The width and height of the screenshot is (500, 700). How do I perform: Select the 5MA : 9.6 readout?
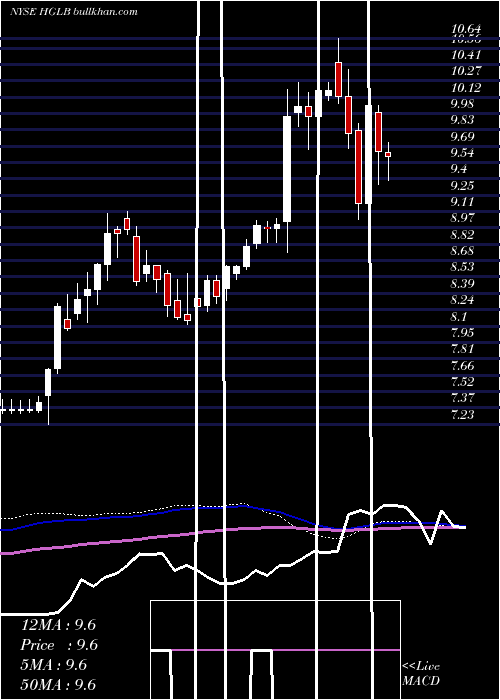tap(54, 665)
